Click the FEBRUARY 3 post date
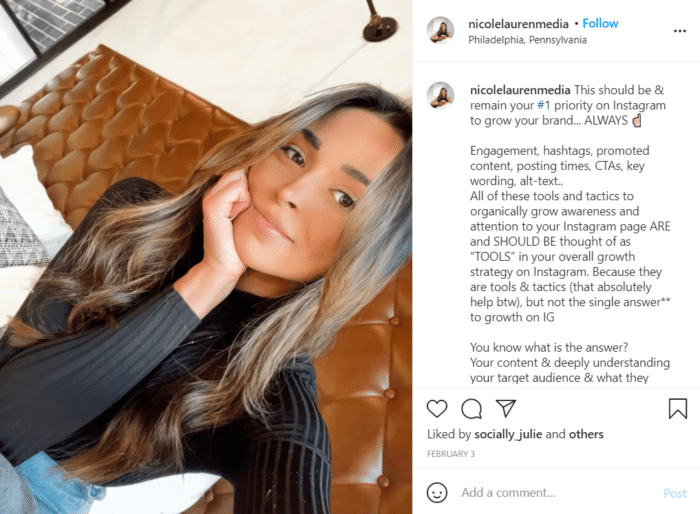This screenshot has height=514, width=700. 451,454
